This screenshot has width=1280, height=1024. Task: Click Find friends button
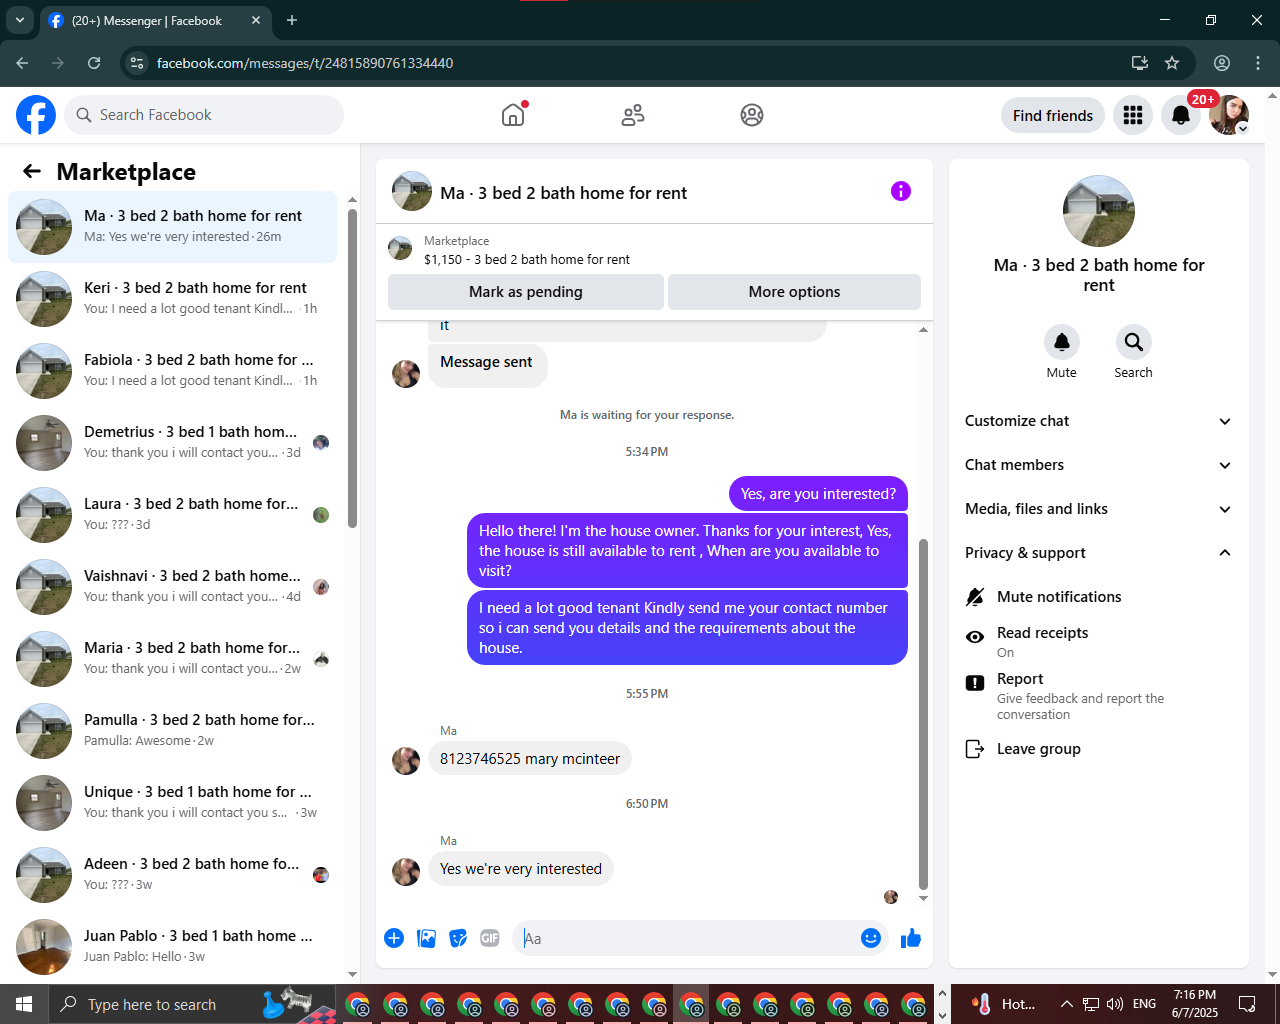1053,115
